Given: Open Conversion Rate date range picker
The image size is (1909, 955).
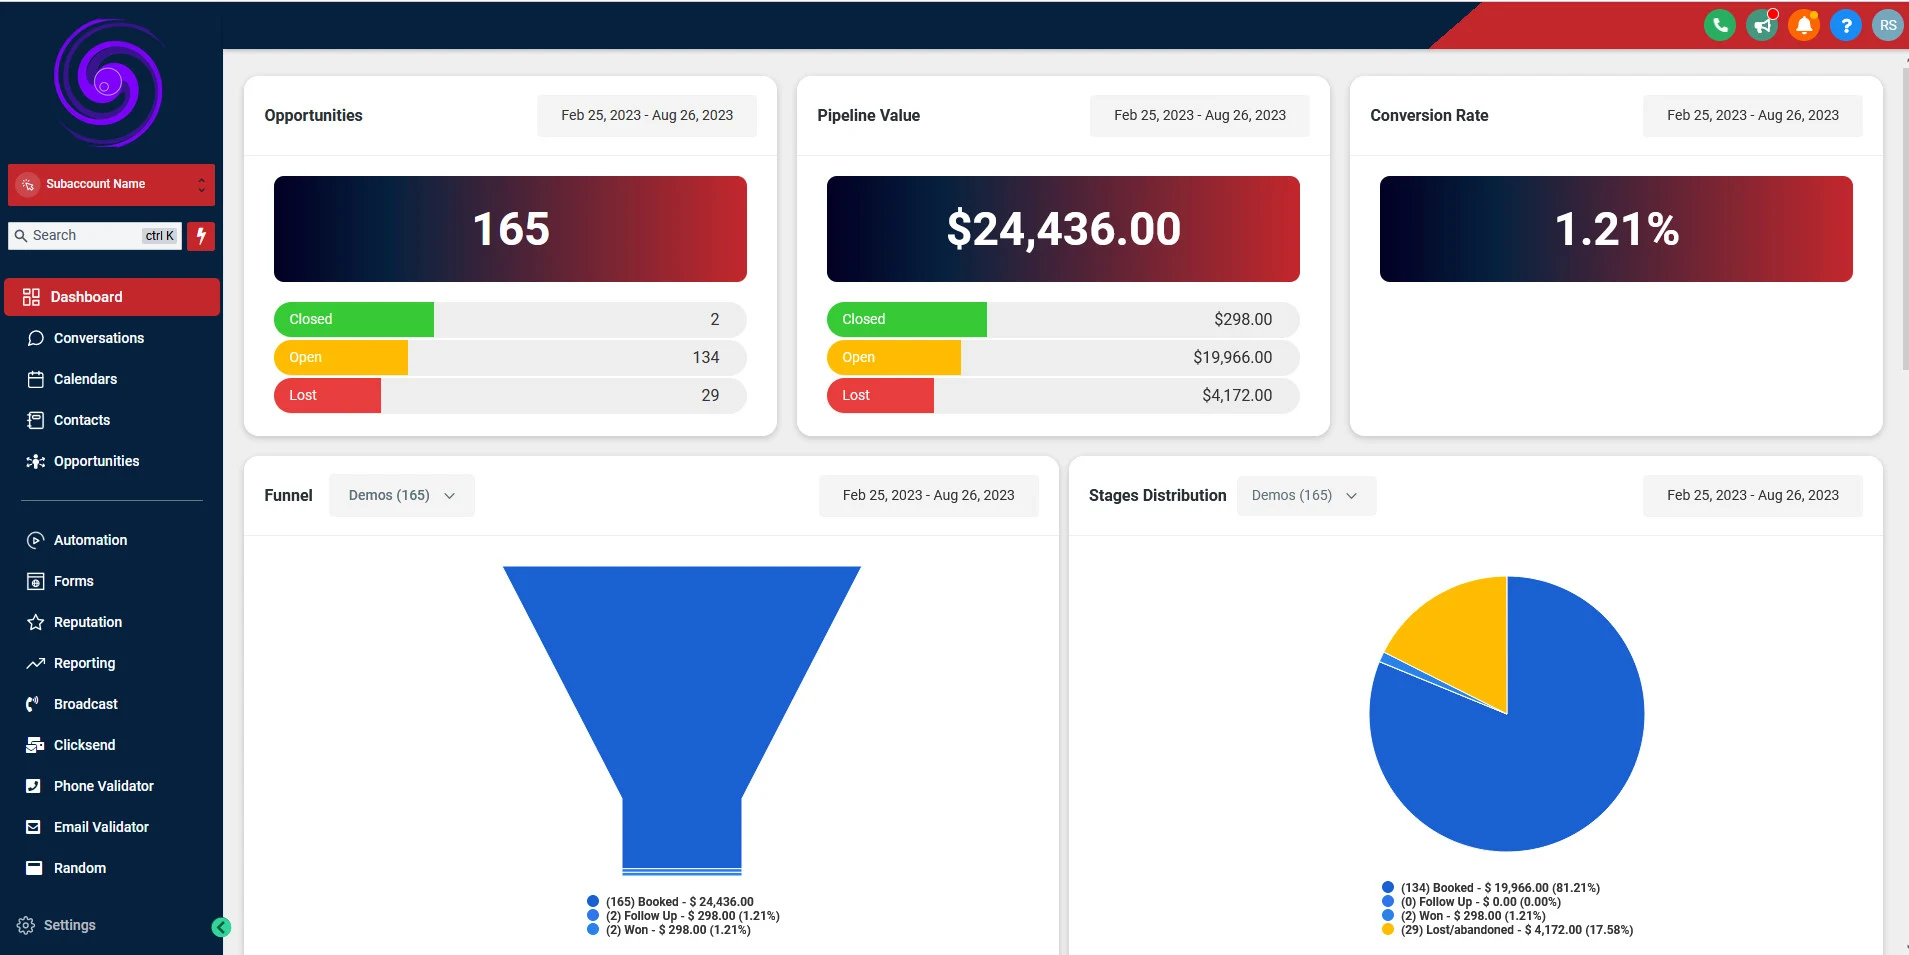Looking at the screenshot, I should (x=1753, y=115).
